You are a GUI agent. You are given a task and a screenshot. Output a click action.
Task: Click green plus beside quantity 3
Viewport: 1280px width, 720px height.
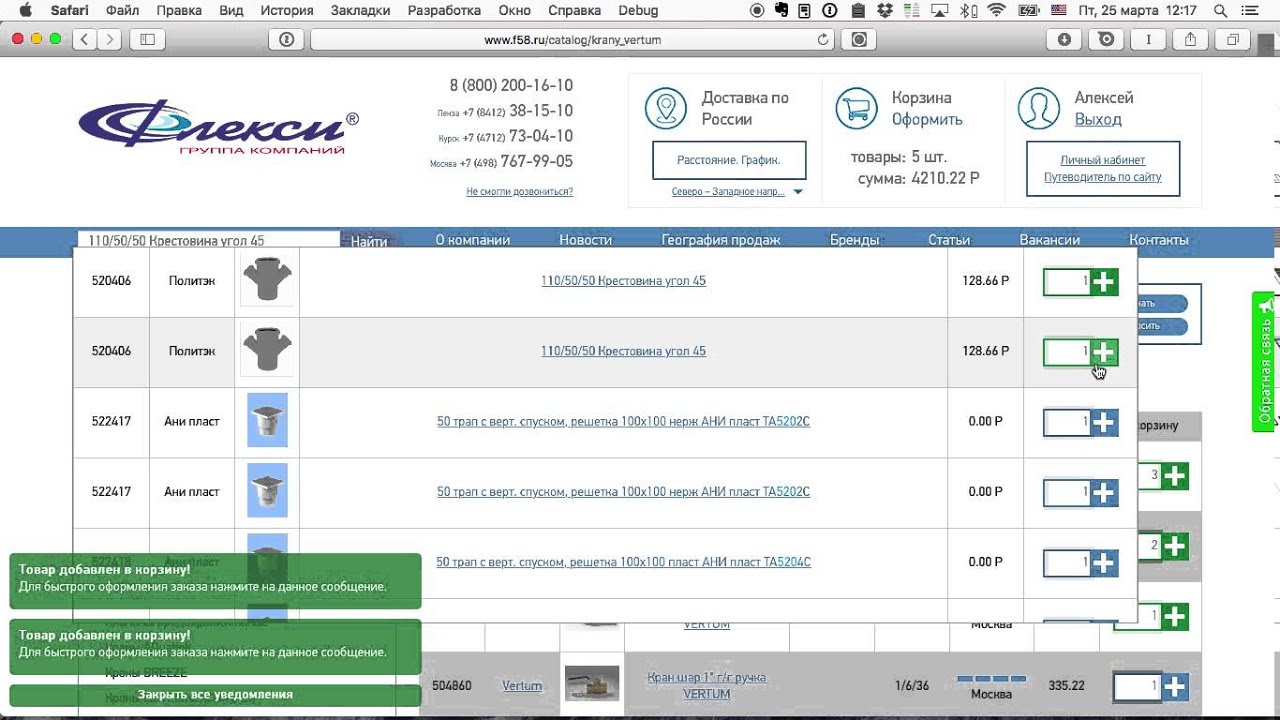(1174, 476)
